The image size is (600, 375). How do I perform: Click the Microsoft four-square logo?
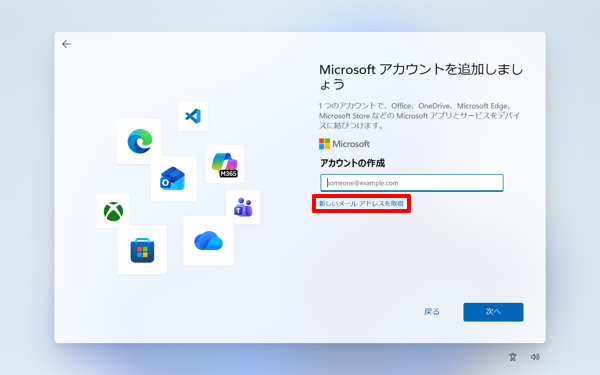tap(324, 144)
